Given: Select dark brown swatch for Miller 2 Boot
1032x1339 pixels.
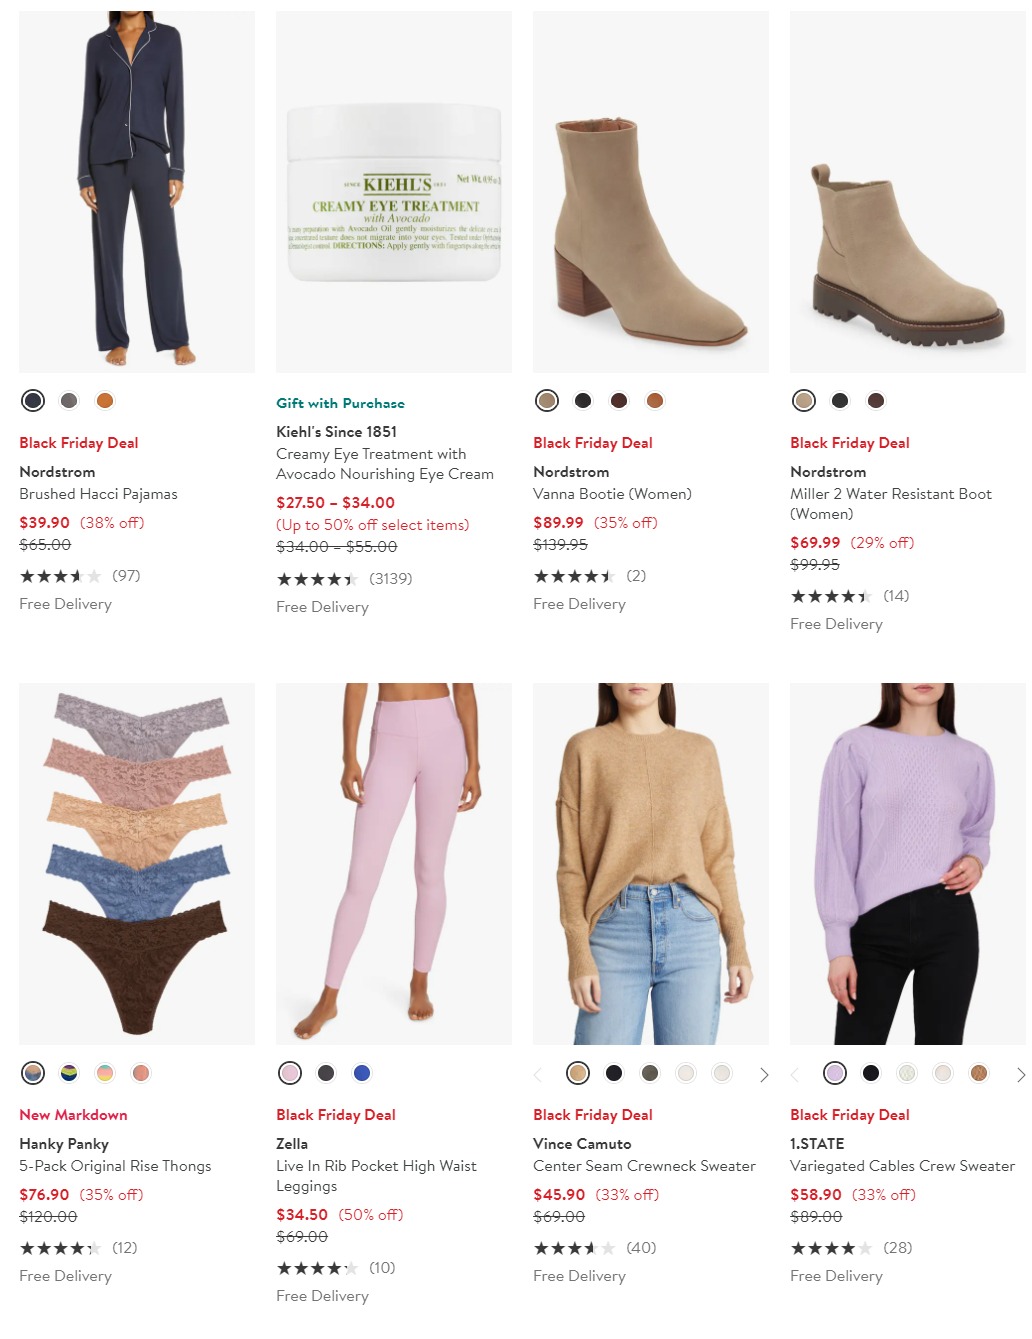Looking at the screenshot, I should (876, 401).
